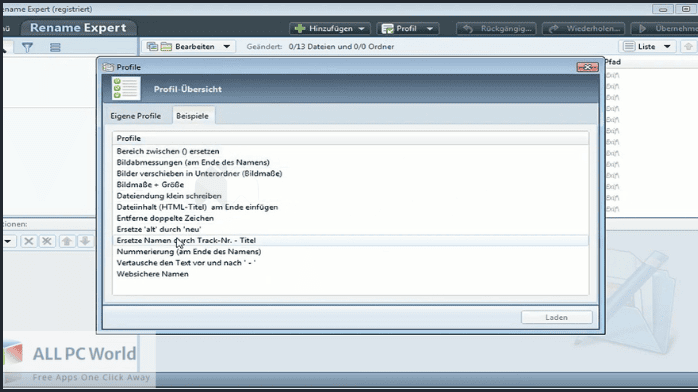Select 'Vertausche den Text vor und nach' profile
698x392 pixels.
pyautogui.click(x=350, y=263)
